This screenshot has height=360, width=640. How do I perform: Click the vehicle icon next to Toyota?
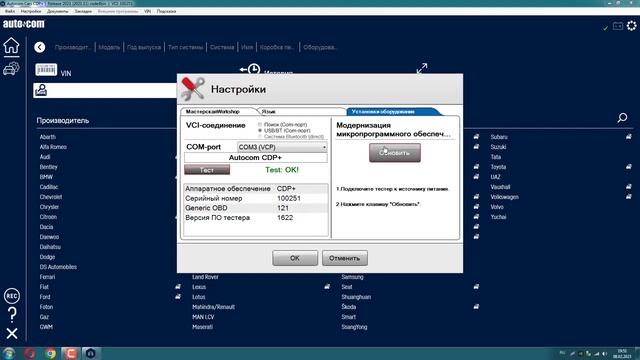(x=629, y=167)
